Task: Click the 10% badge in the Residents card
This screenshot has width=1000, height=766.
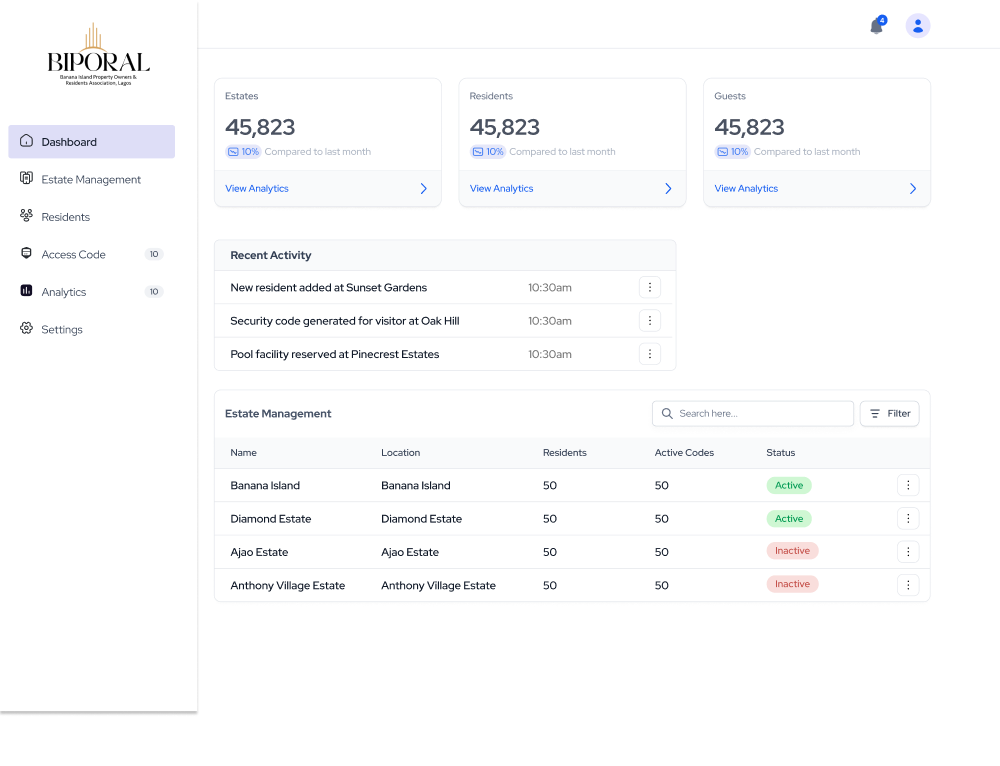Action: [488, 152]
